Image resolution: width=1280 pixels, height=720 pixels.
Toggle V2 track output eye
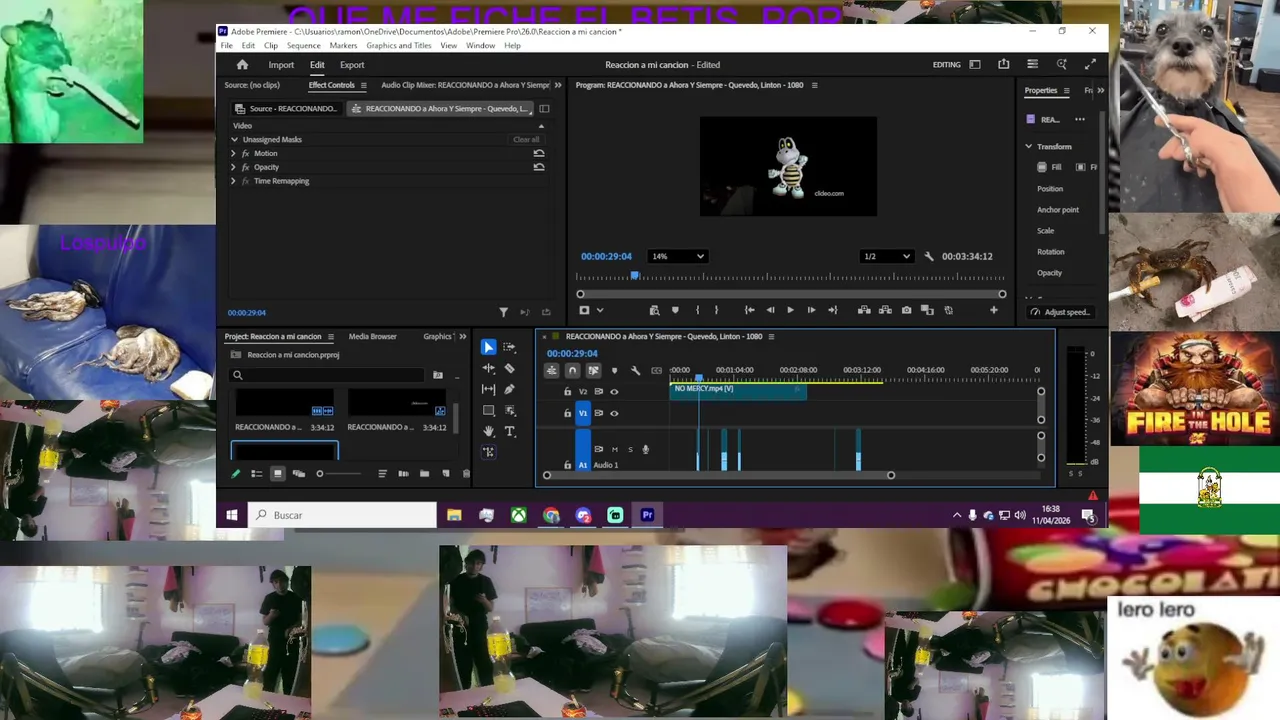point(614,392)
